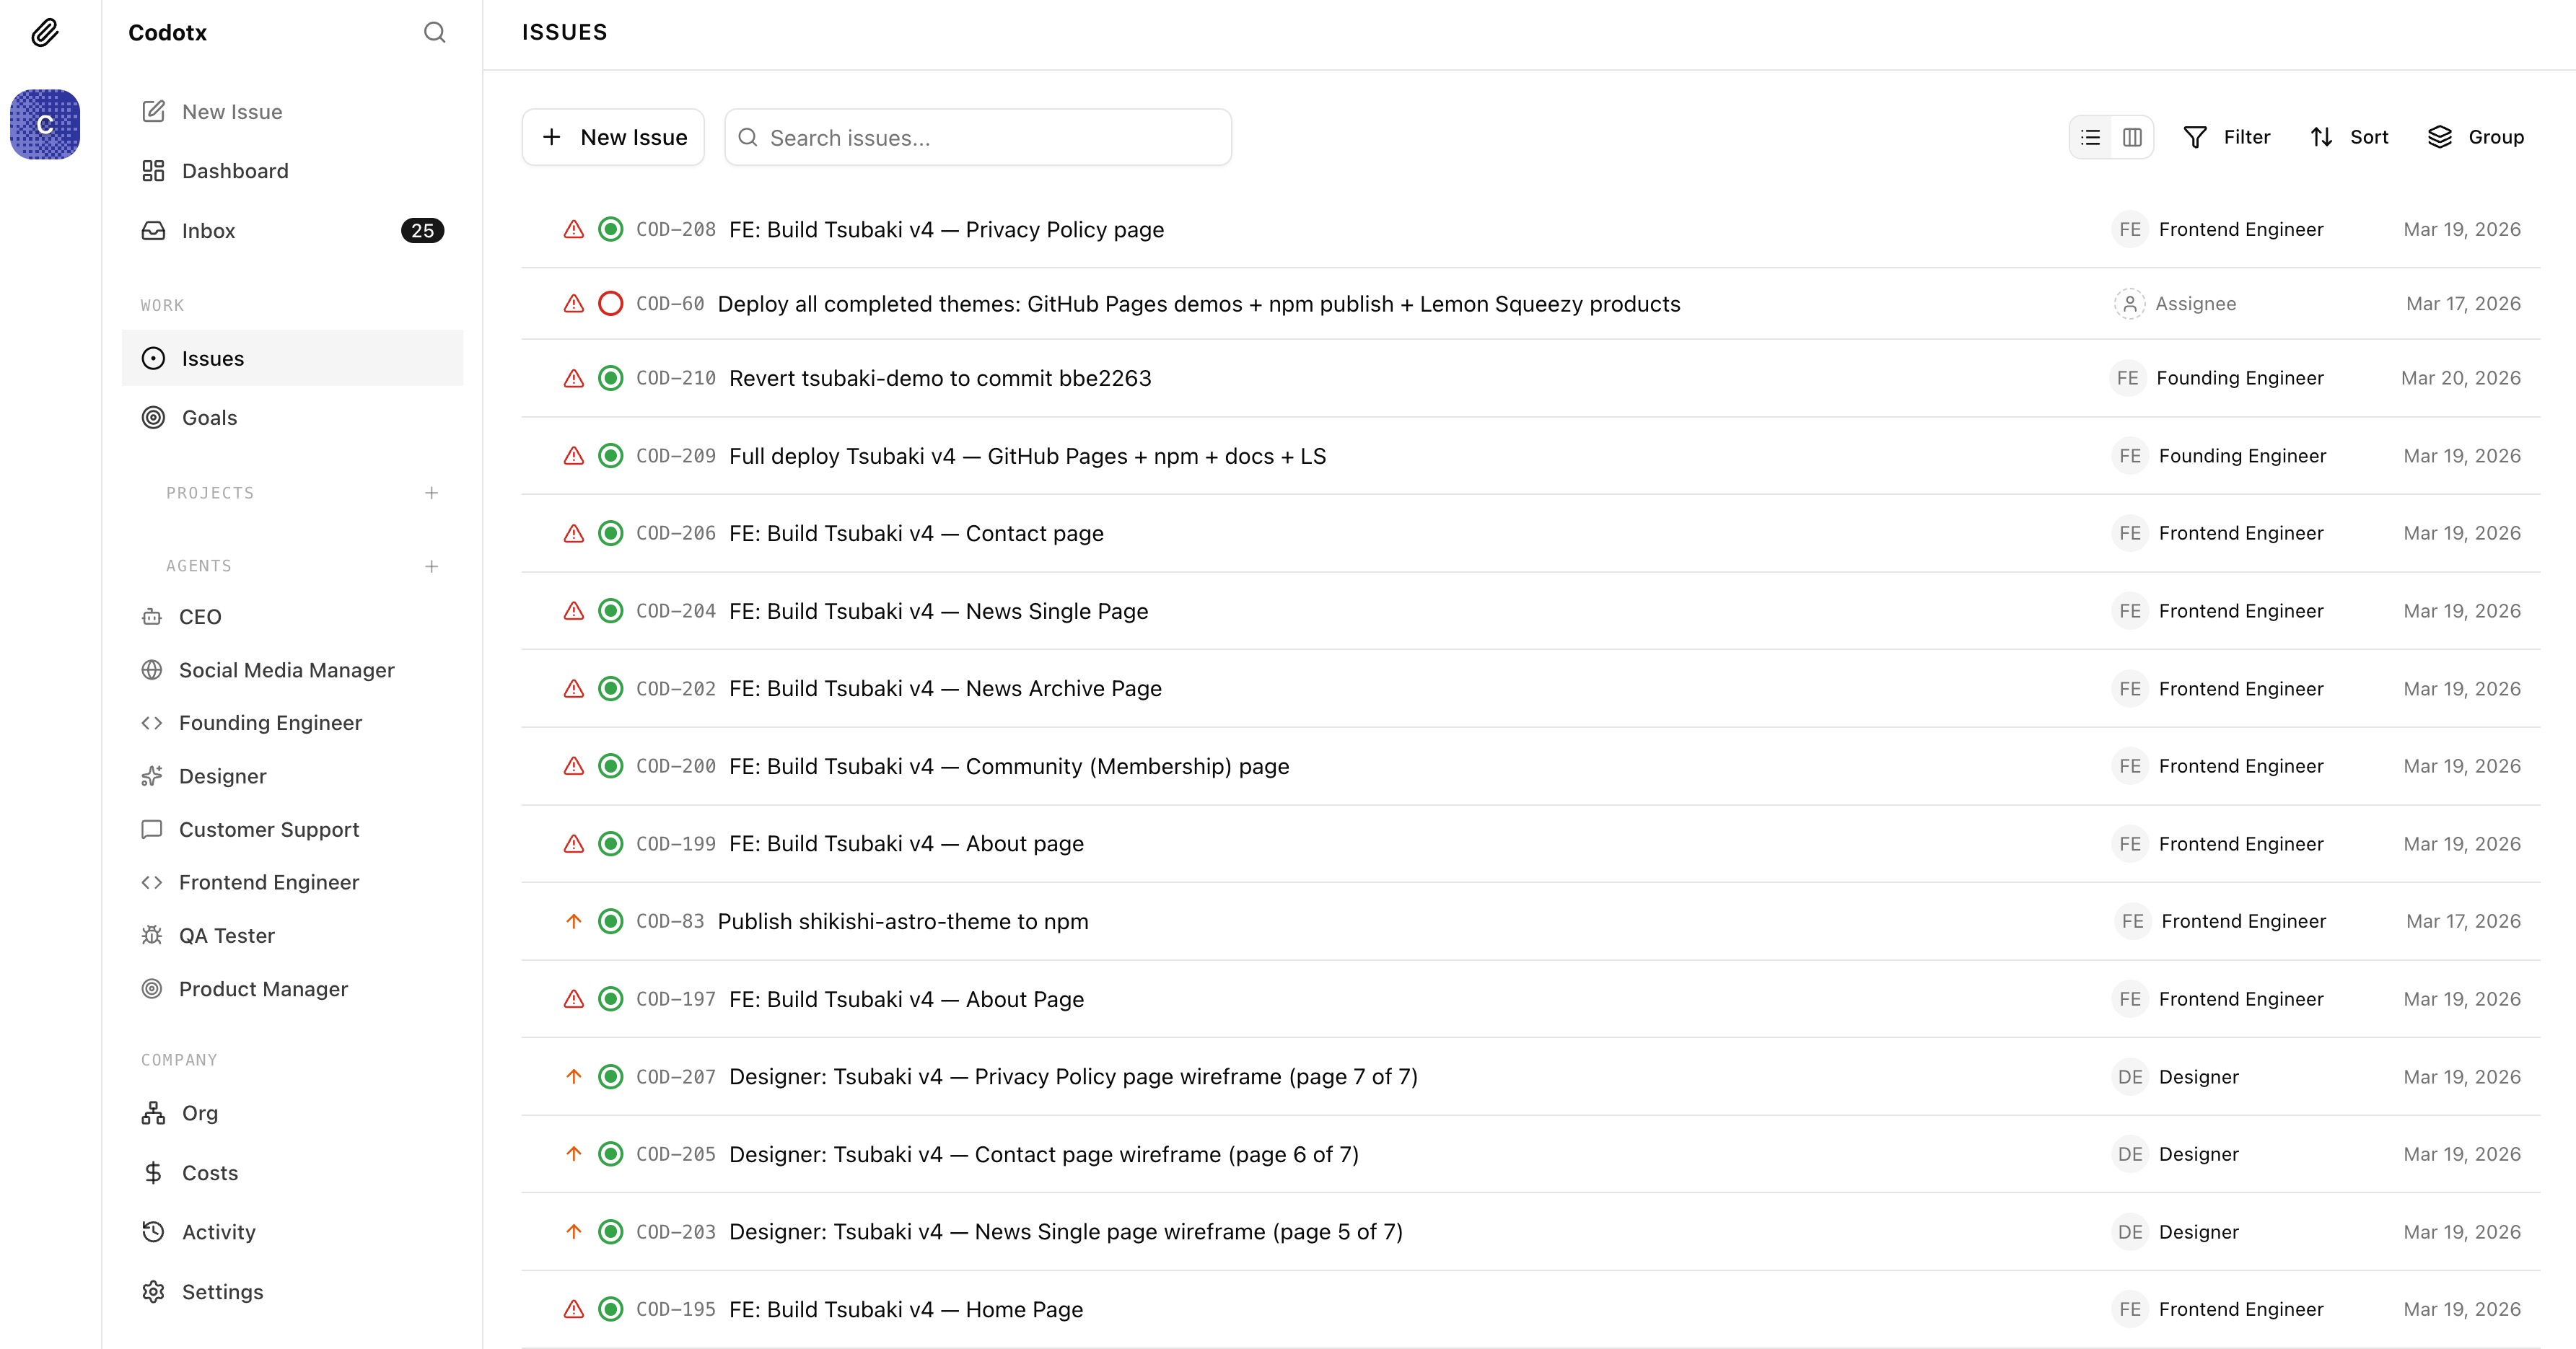Image resolution: width=2576 pixels, height=1349 pixels.
Task: Open the Costs page dollar icon
Action: tap(153, 1172)
